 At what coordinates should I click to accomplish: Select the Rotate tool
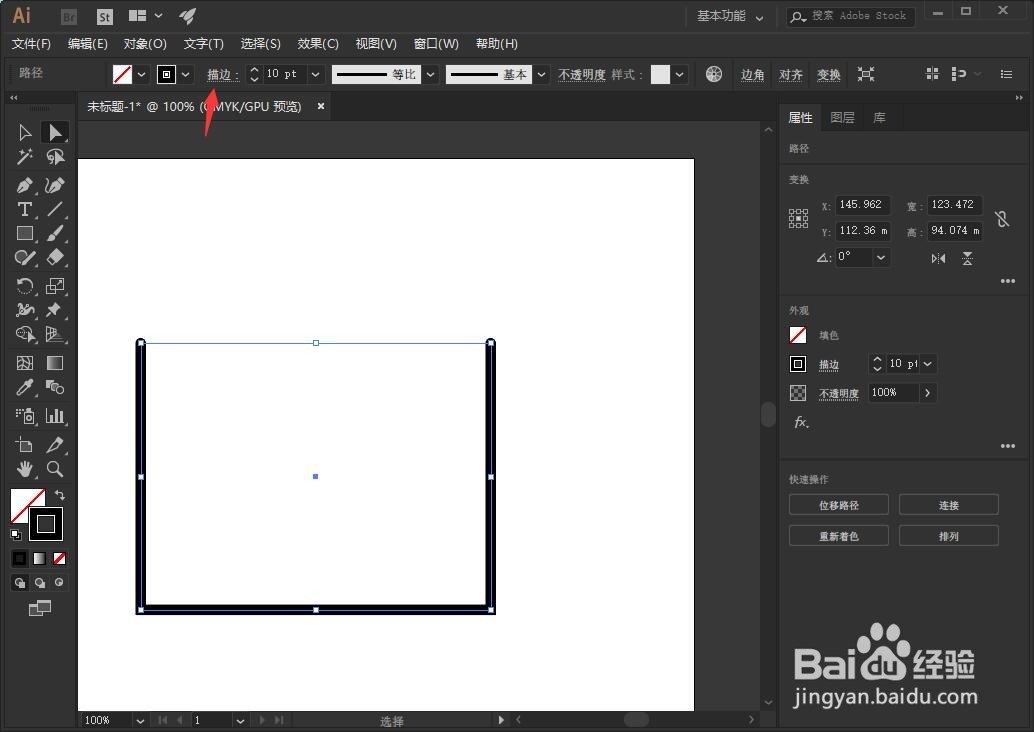click(x=24, y=286)
